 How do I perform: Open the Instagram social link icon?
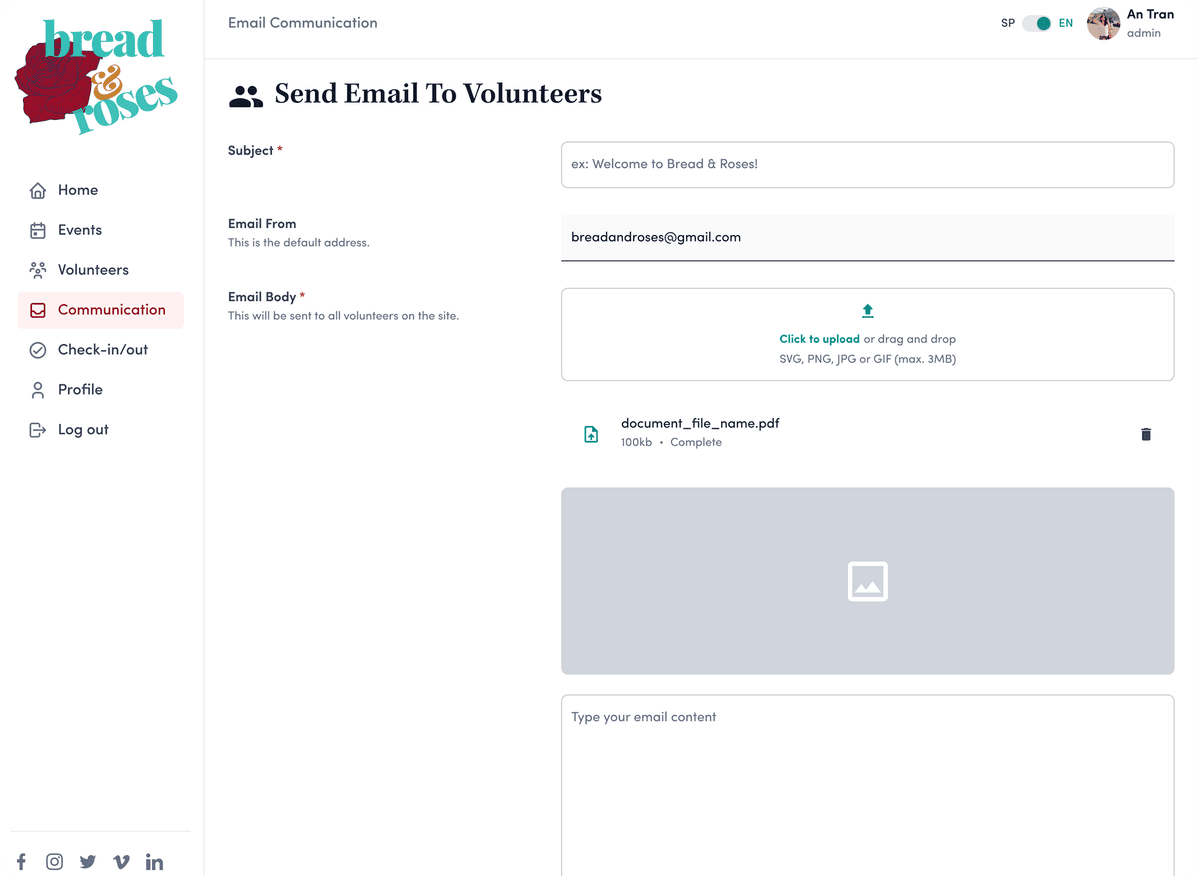54,861
